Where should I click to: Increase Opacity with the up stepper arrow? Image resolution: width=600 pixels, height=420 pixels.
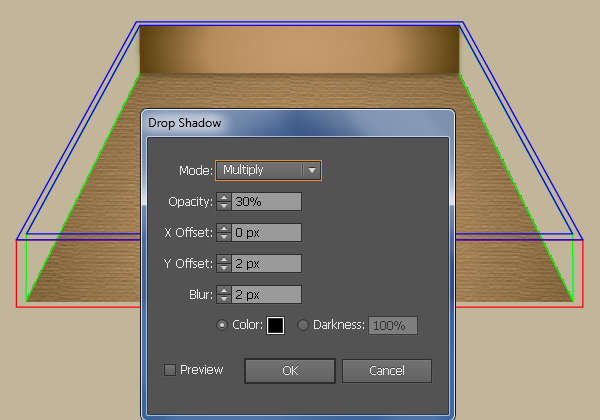[224, 197]
